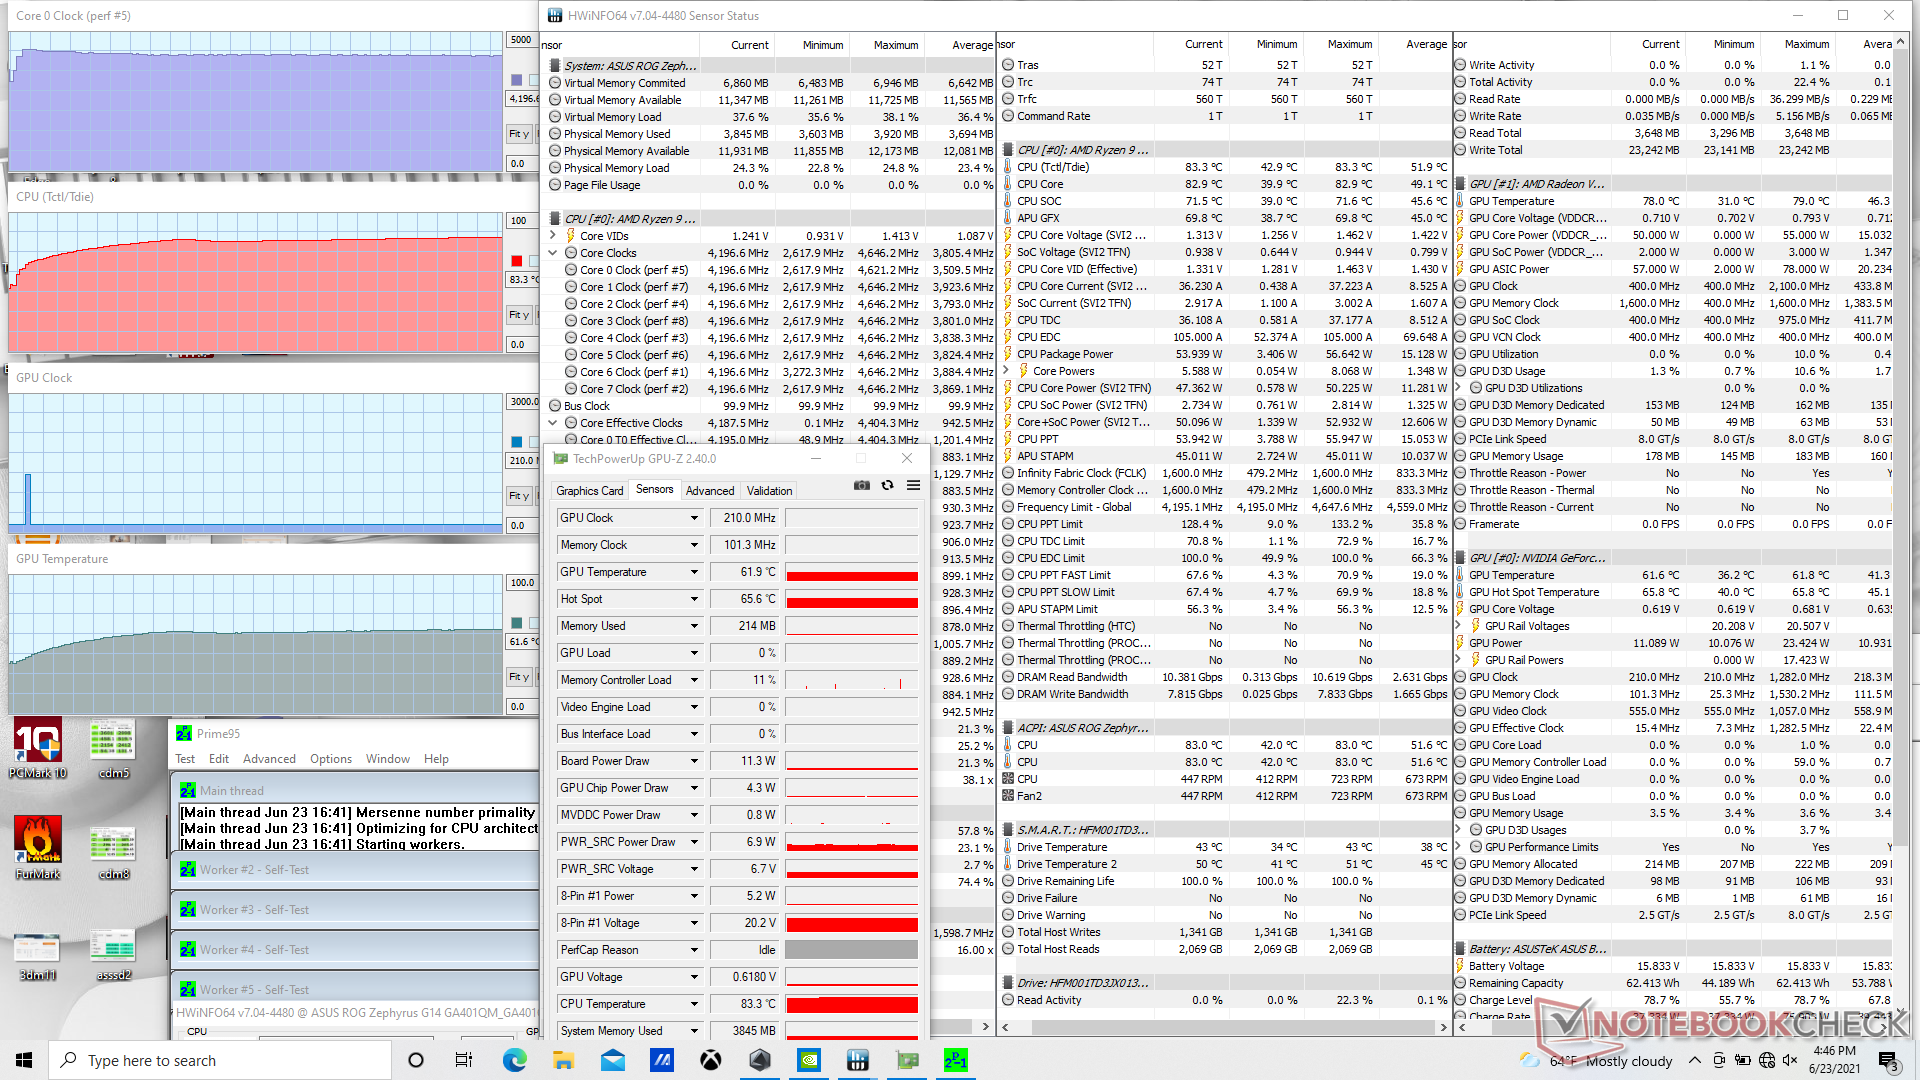Screen dimensions: 1920x1080
Task: Click the Windows Start button
Action: click(24, 1060)
